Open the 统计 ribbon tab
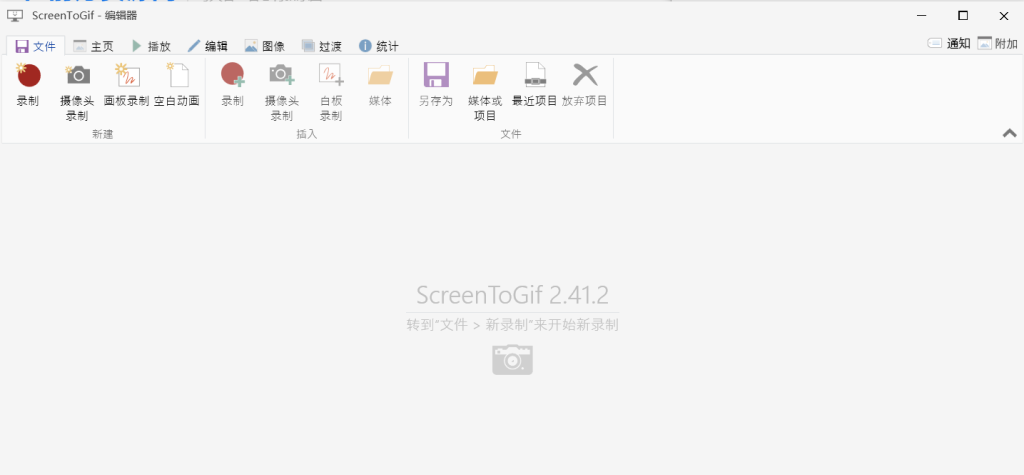The height and width of the screenshot is (475, 1024). click(x=378, y=46)
